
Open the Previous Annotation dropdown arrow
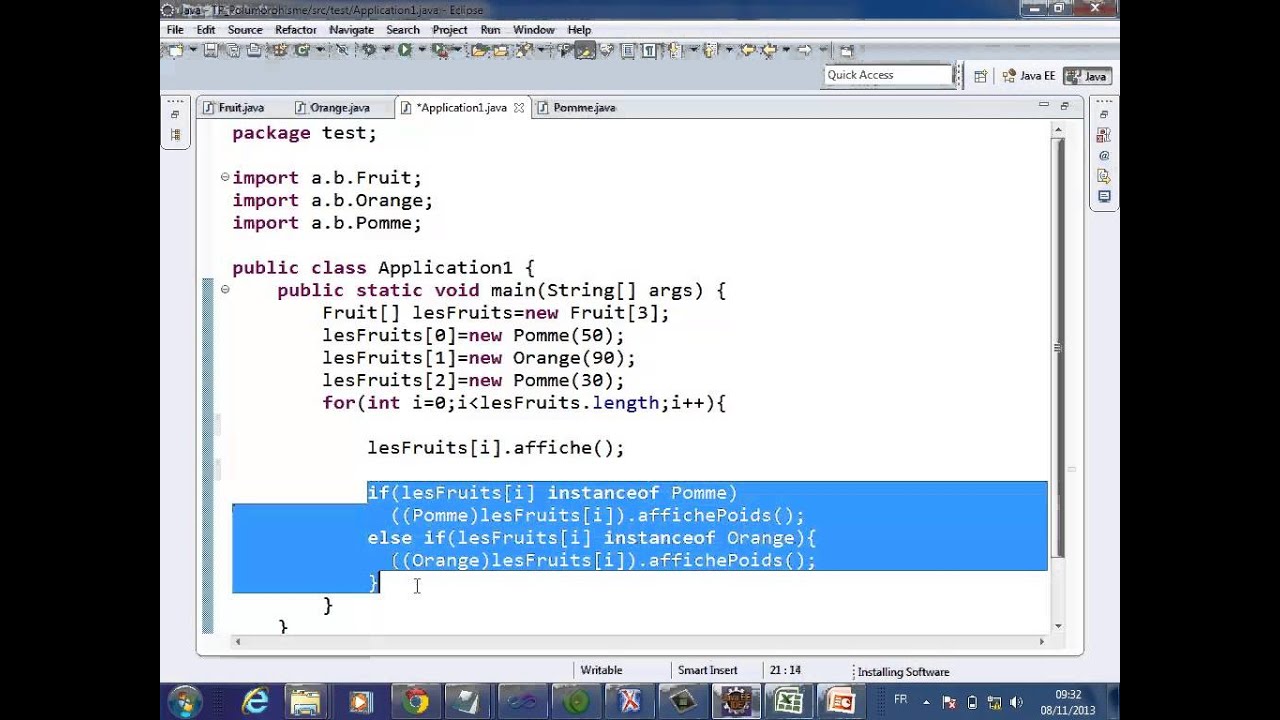pyautogui.click(x=729, y=50)
